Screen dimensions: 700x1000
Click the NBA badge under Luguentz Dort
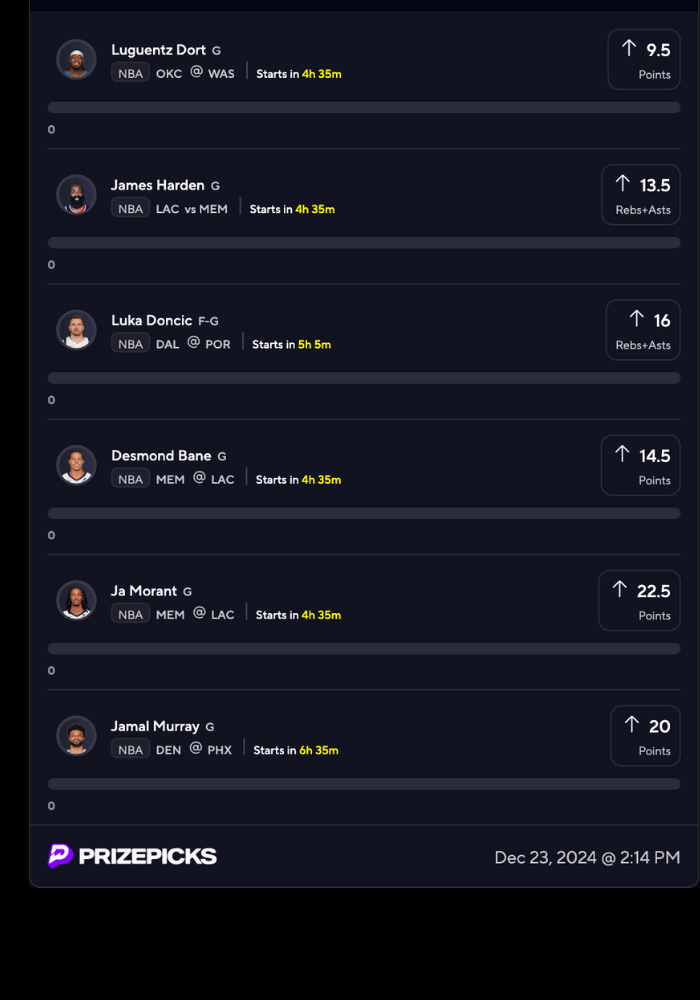click(130, 73)
